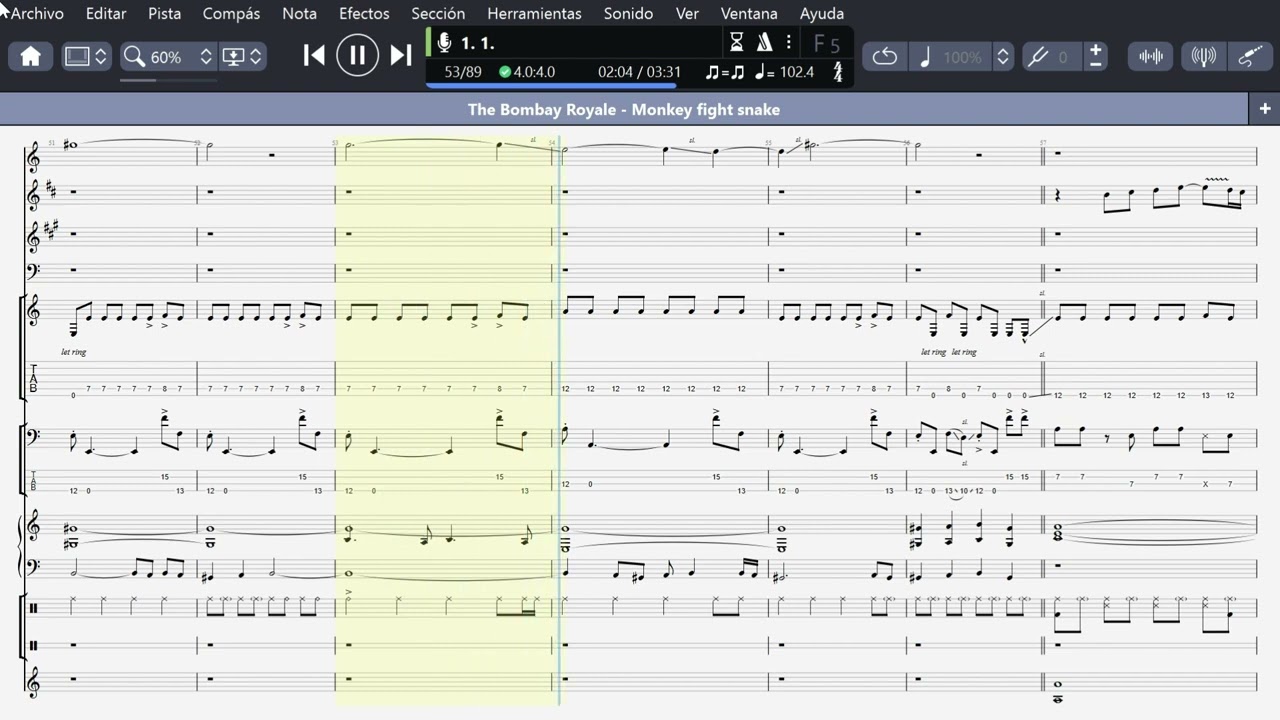Screen dimensions: 1280x720
Task: Open the current track selector "1. 1."
Action: (477, 43)
